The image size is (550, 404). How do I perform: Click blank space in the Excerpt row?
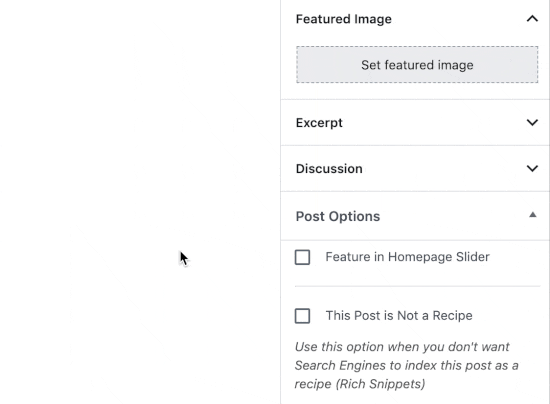[x=435, y=123]
